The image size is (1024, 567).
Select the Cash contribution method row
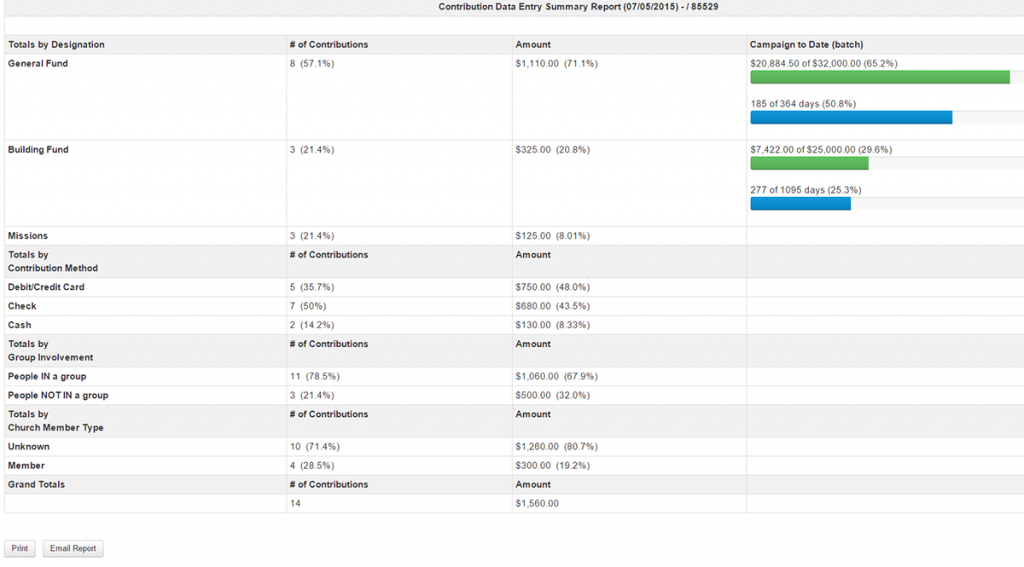click(x=20, y=325)
